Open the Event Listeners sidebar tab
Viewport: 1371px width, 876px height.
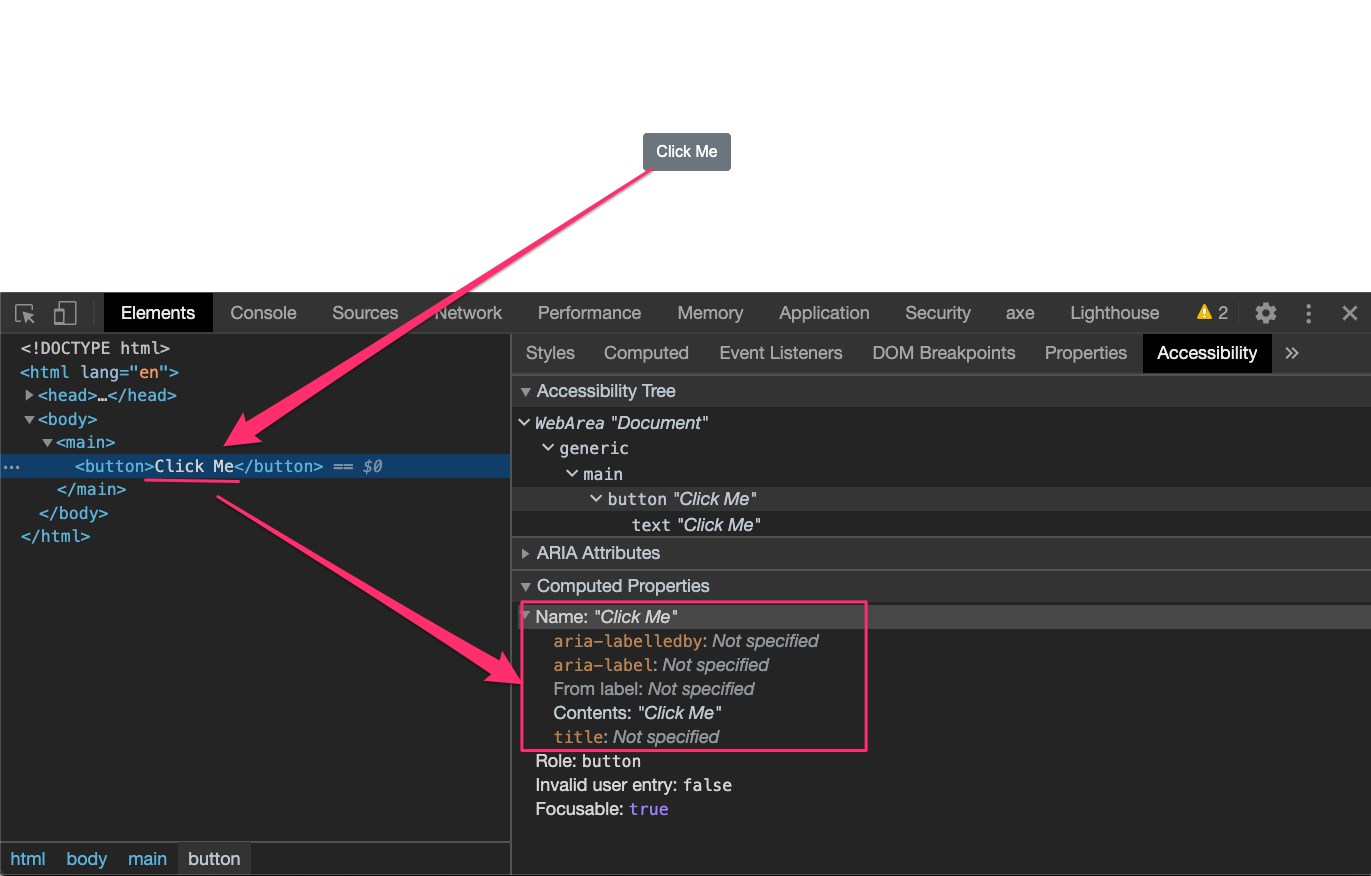click(x=781, y=353)
